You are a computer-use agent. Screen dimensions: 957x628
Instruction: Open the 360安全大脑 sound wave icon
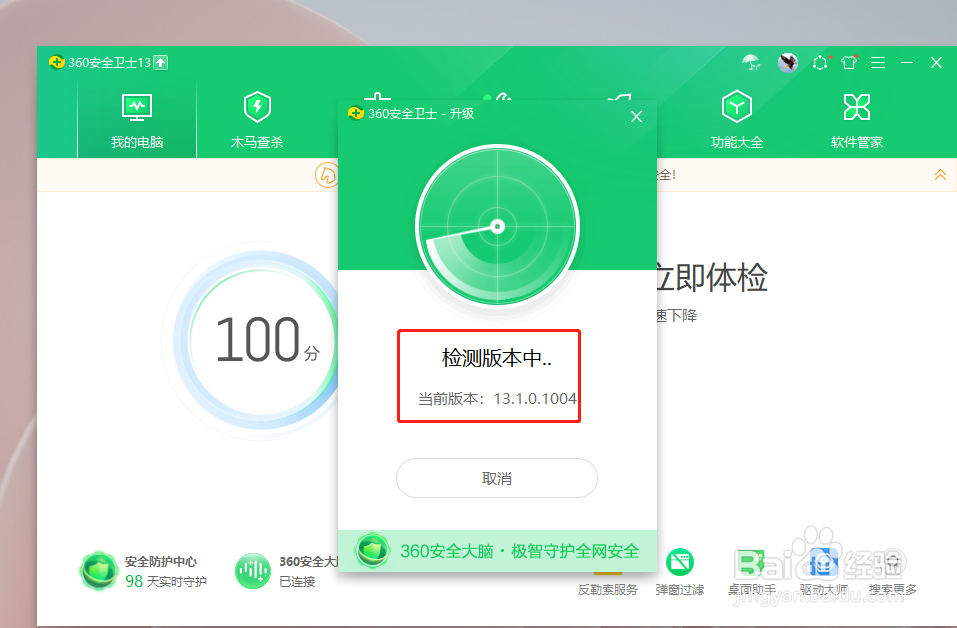pyautogui.click(x=253, y=571)
